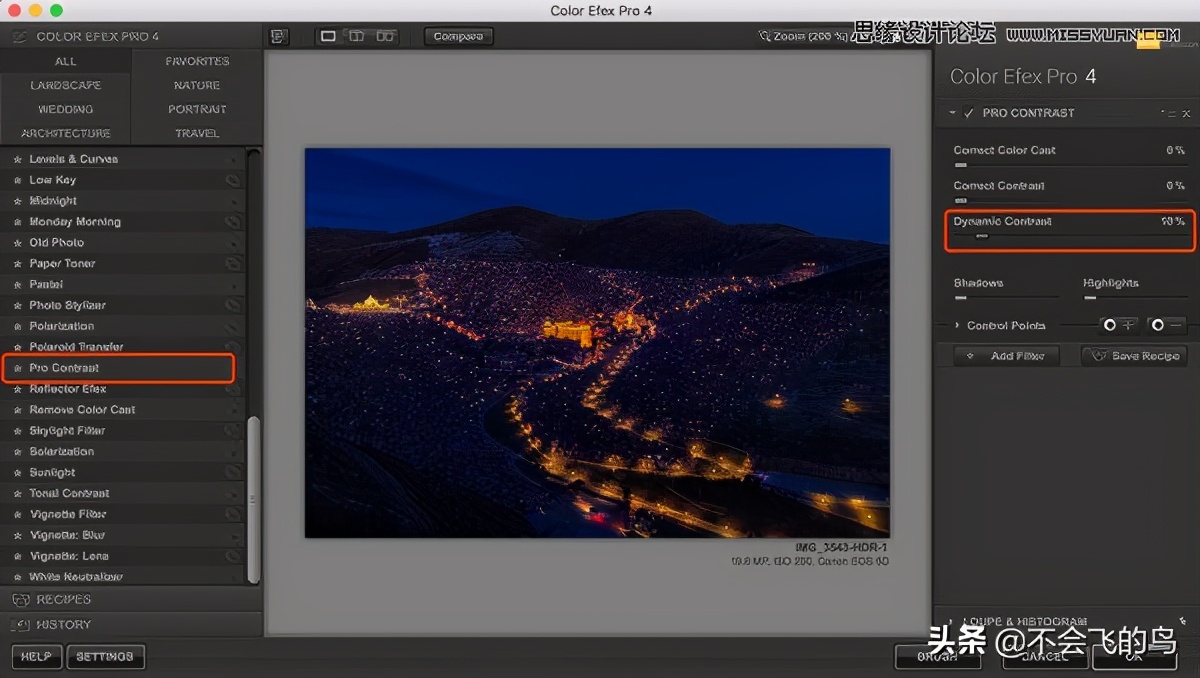This screenshot has width=1200, height=678.
Task: Collapse the PRO CONTRAST filter section
Action: [951, 113]
